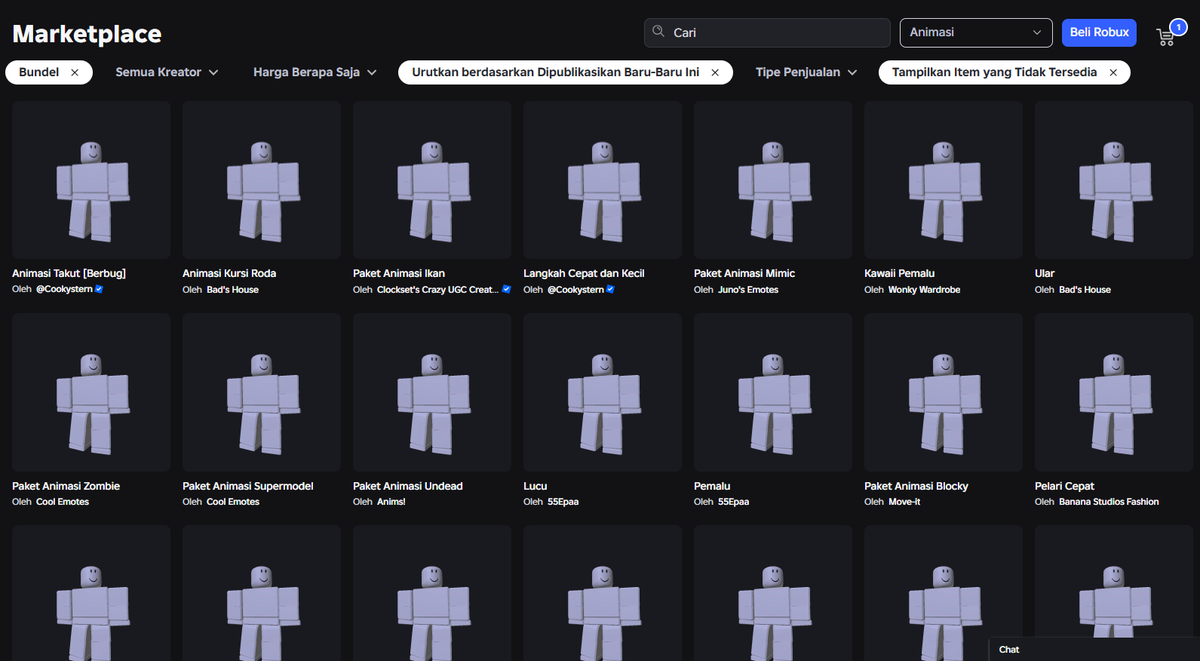Open Langkah Cepat dan Kecil thumbnail

tap(603, 180)
